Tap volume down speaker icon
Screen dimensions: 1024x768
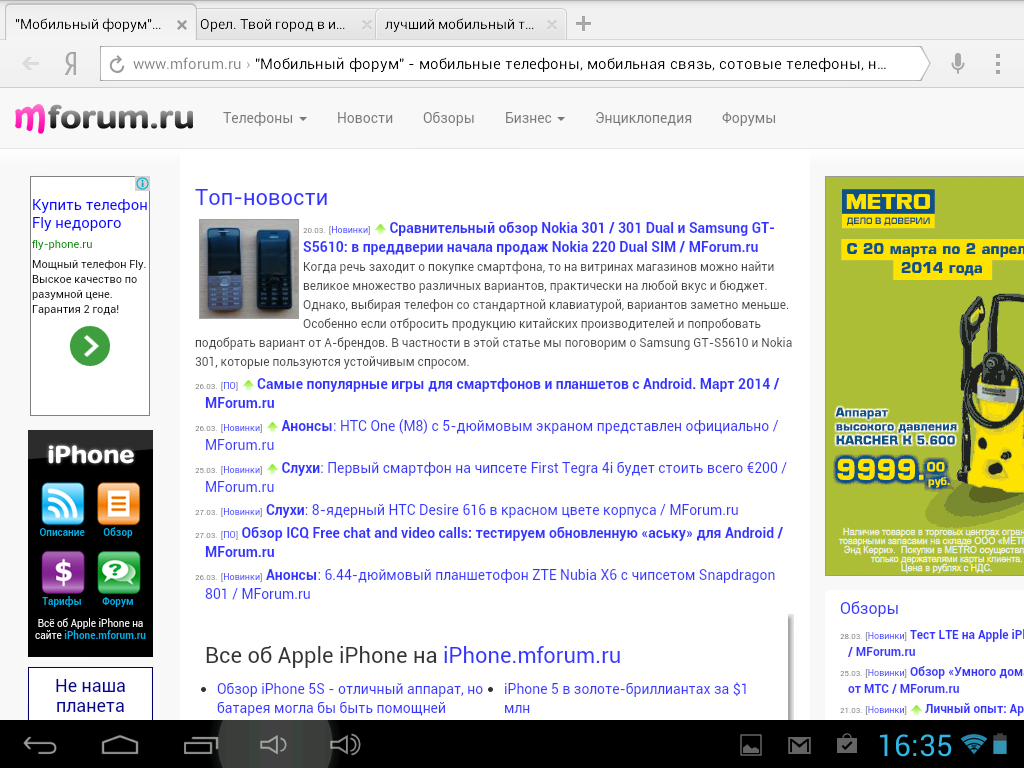coord(273,744)
